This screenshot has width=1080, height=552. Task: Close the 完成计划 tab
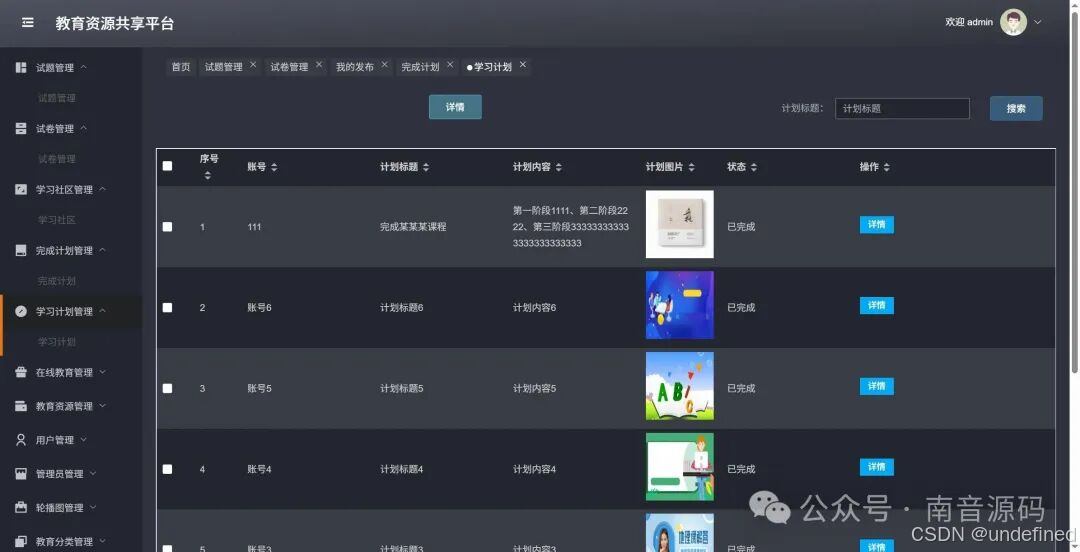pyautogui.click(x=450, y=64)
